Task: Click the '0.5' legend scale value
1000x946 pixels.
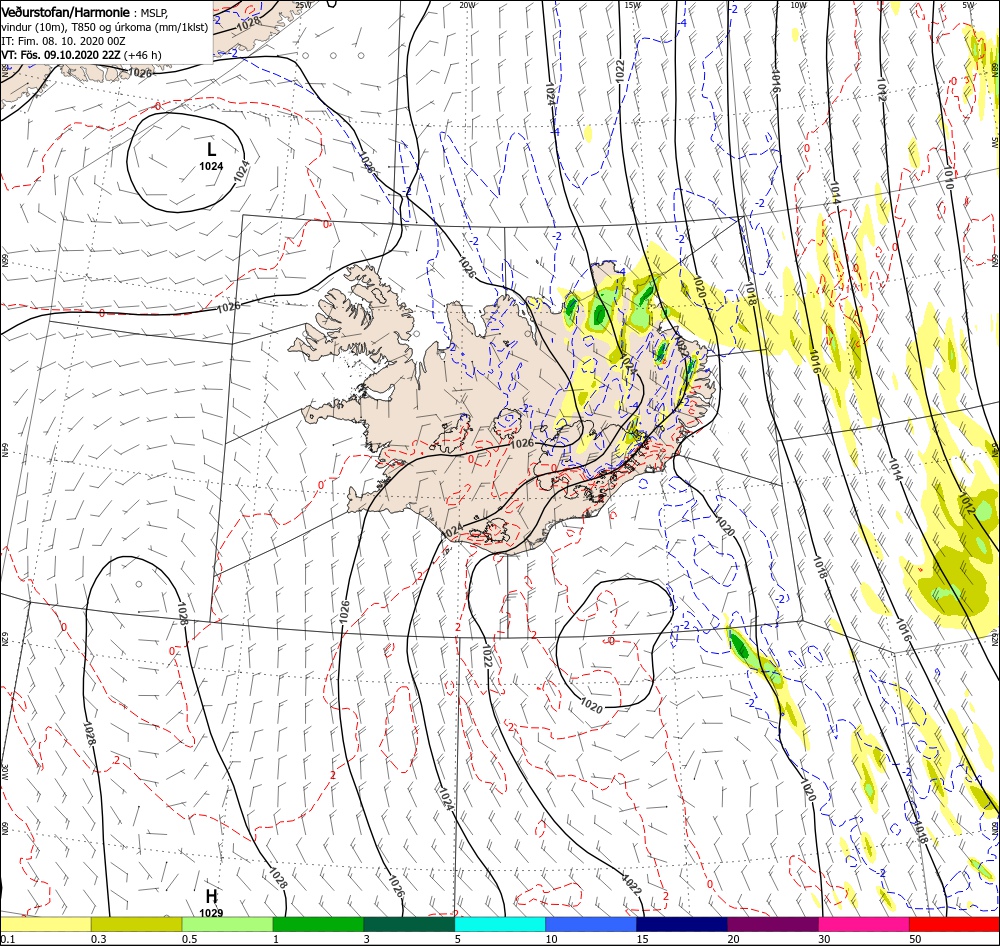Action: [189, 939]
